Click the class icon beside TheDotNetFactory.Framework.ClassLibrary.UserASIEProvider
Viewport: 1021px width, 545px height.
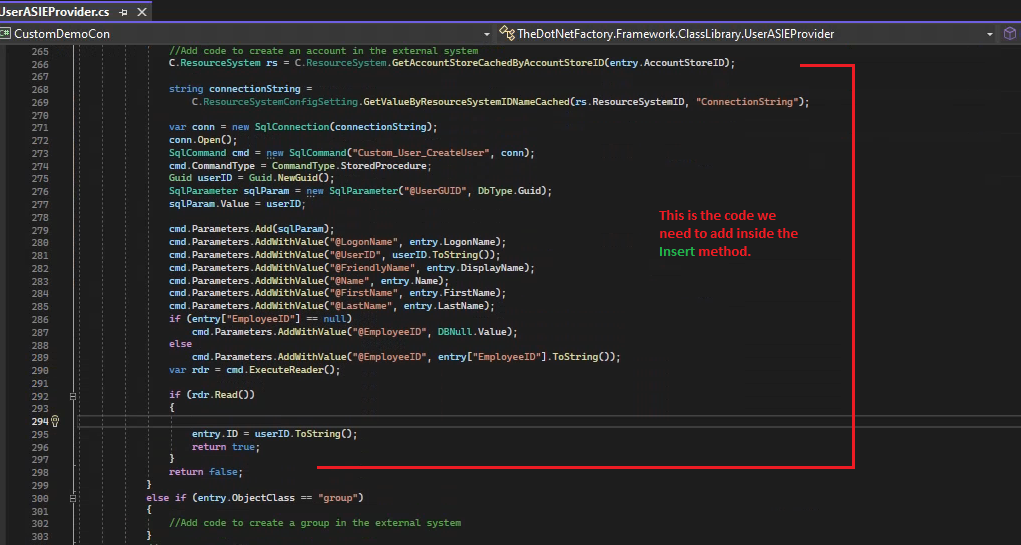[x=508, y=34]
